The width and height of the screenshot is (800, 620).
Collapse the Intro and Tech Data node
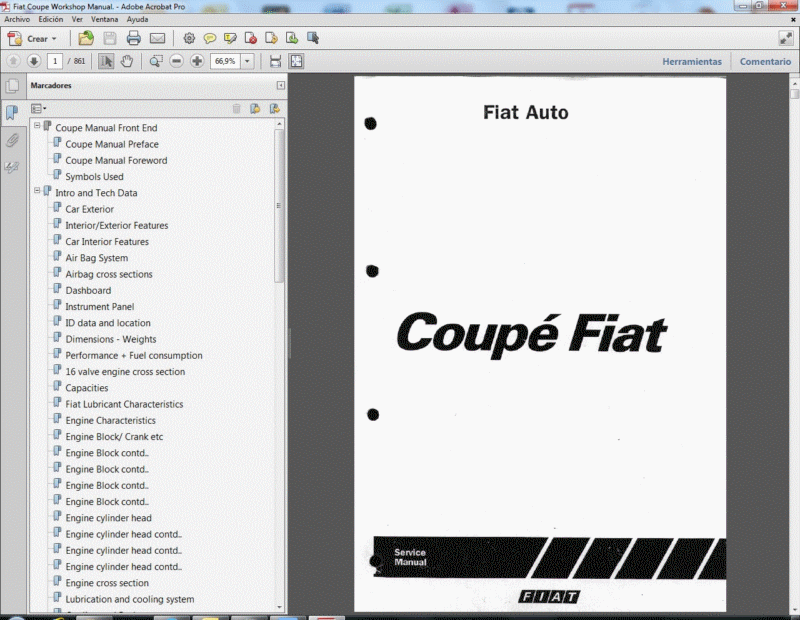tap(37, 190)
